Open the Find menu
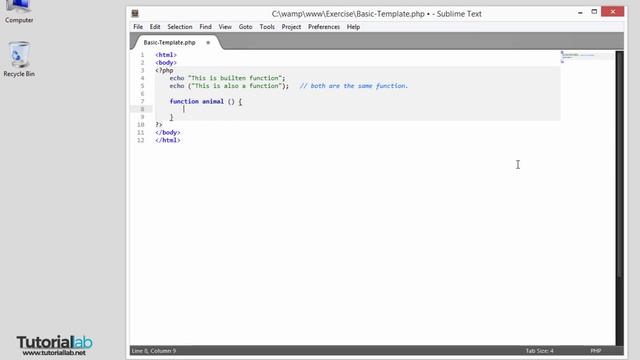 pos(205,27)
